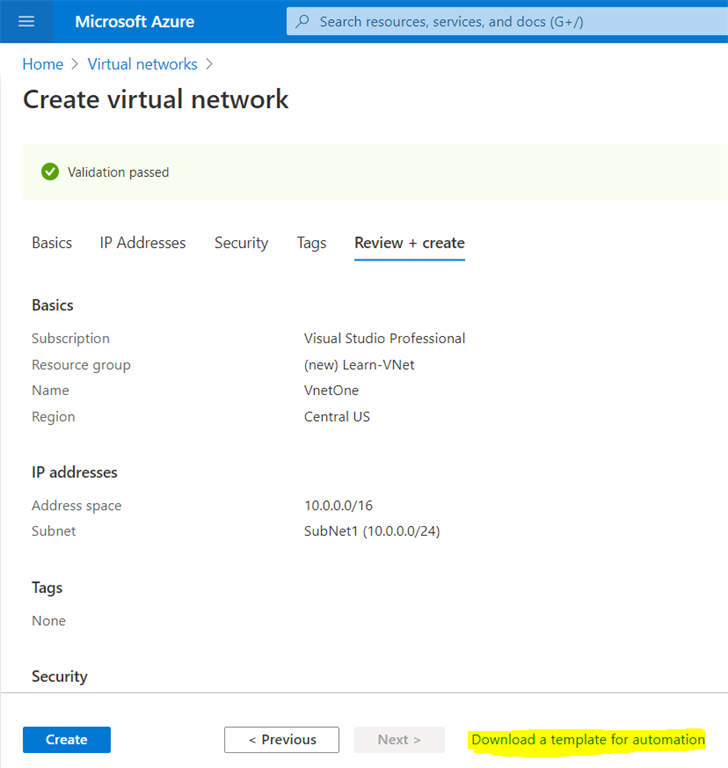This screenshot has height=768, width=728.
Task: Click the Subscription label
Action: (71, 338)
